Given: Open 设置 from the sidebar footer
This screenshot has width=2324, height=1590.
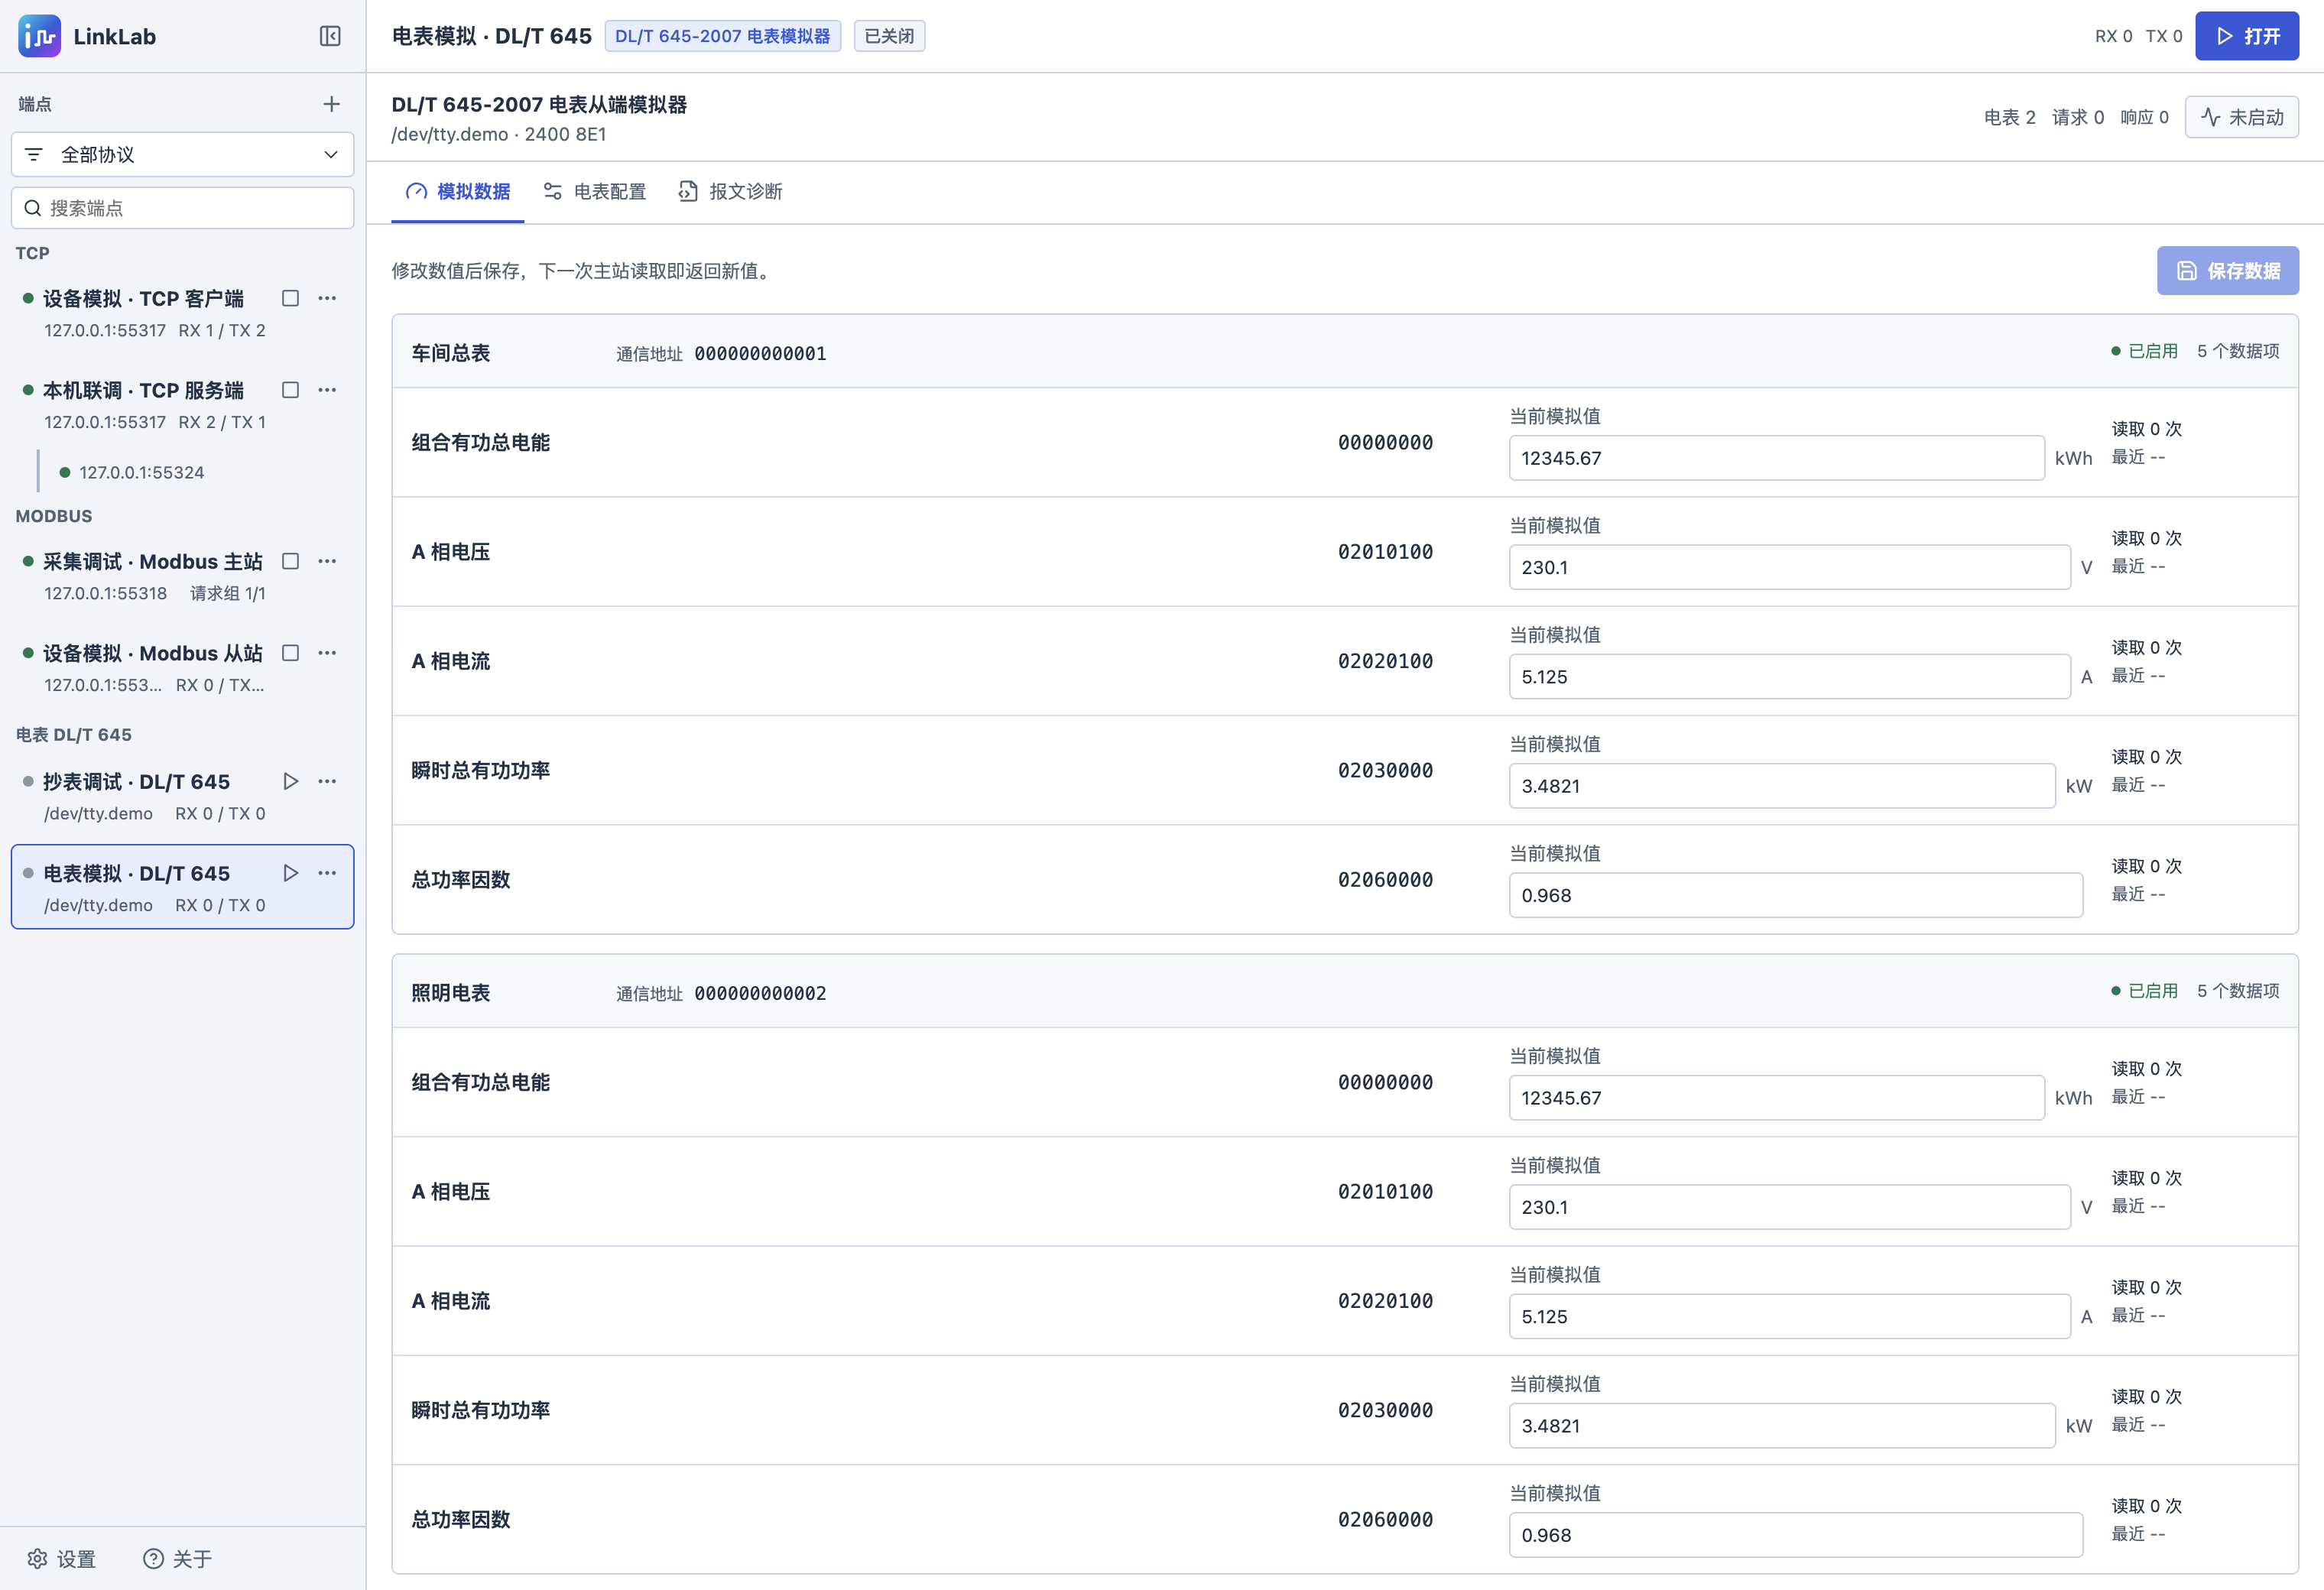Looking at the screenshot, I should pyautogui.click(x=62, y=1558).
